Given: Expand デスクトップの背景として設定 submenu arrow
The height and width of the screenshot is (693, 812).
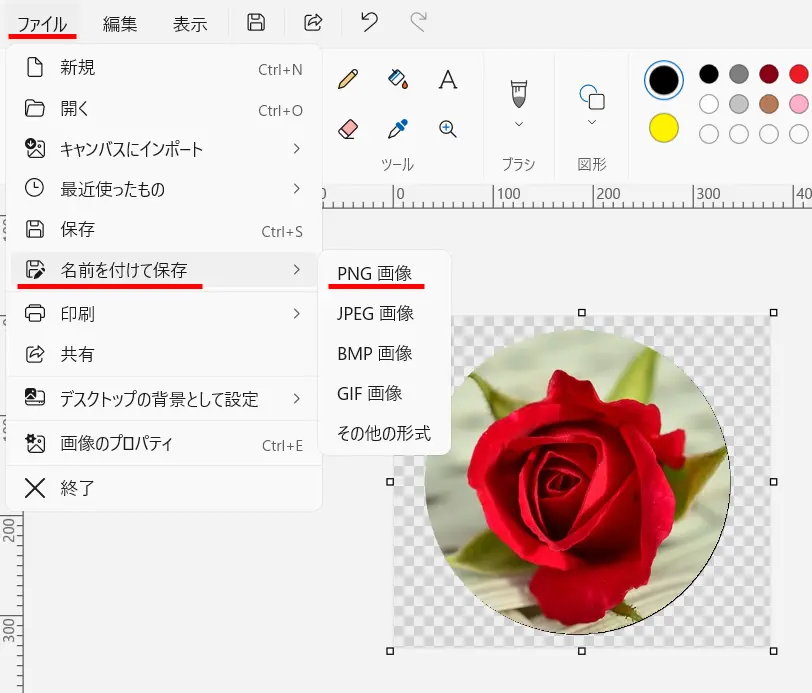Looking at the screenshot, I should pyautogui.click(x=297, y=399).
